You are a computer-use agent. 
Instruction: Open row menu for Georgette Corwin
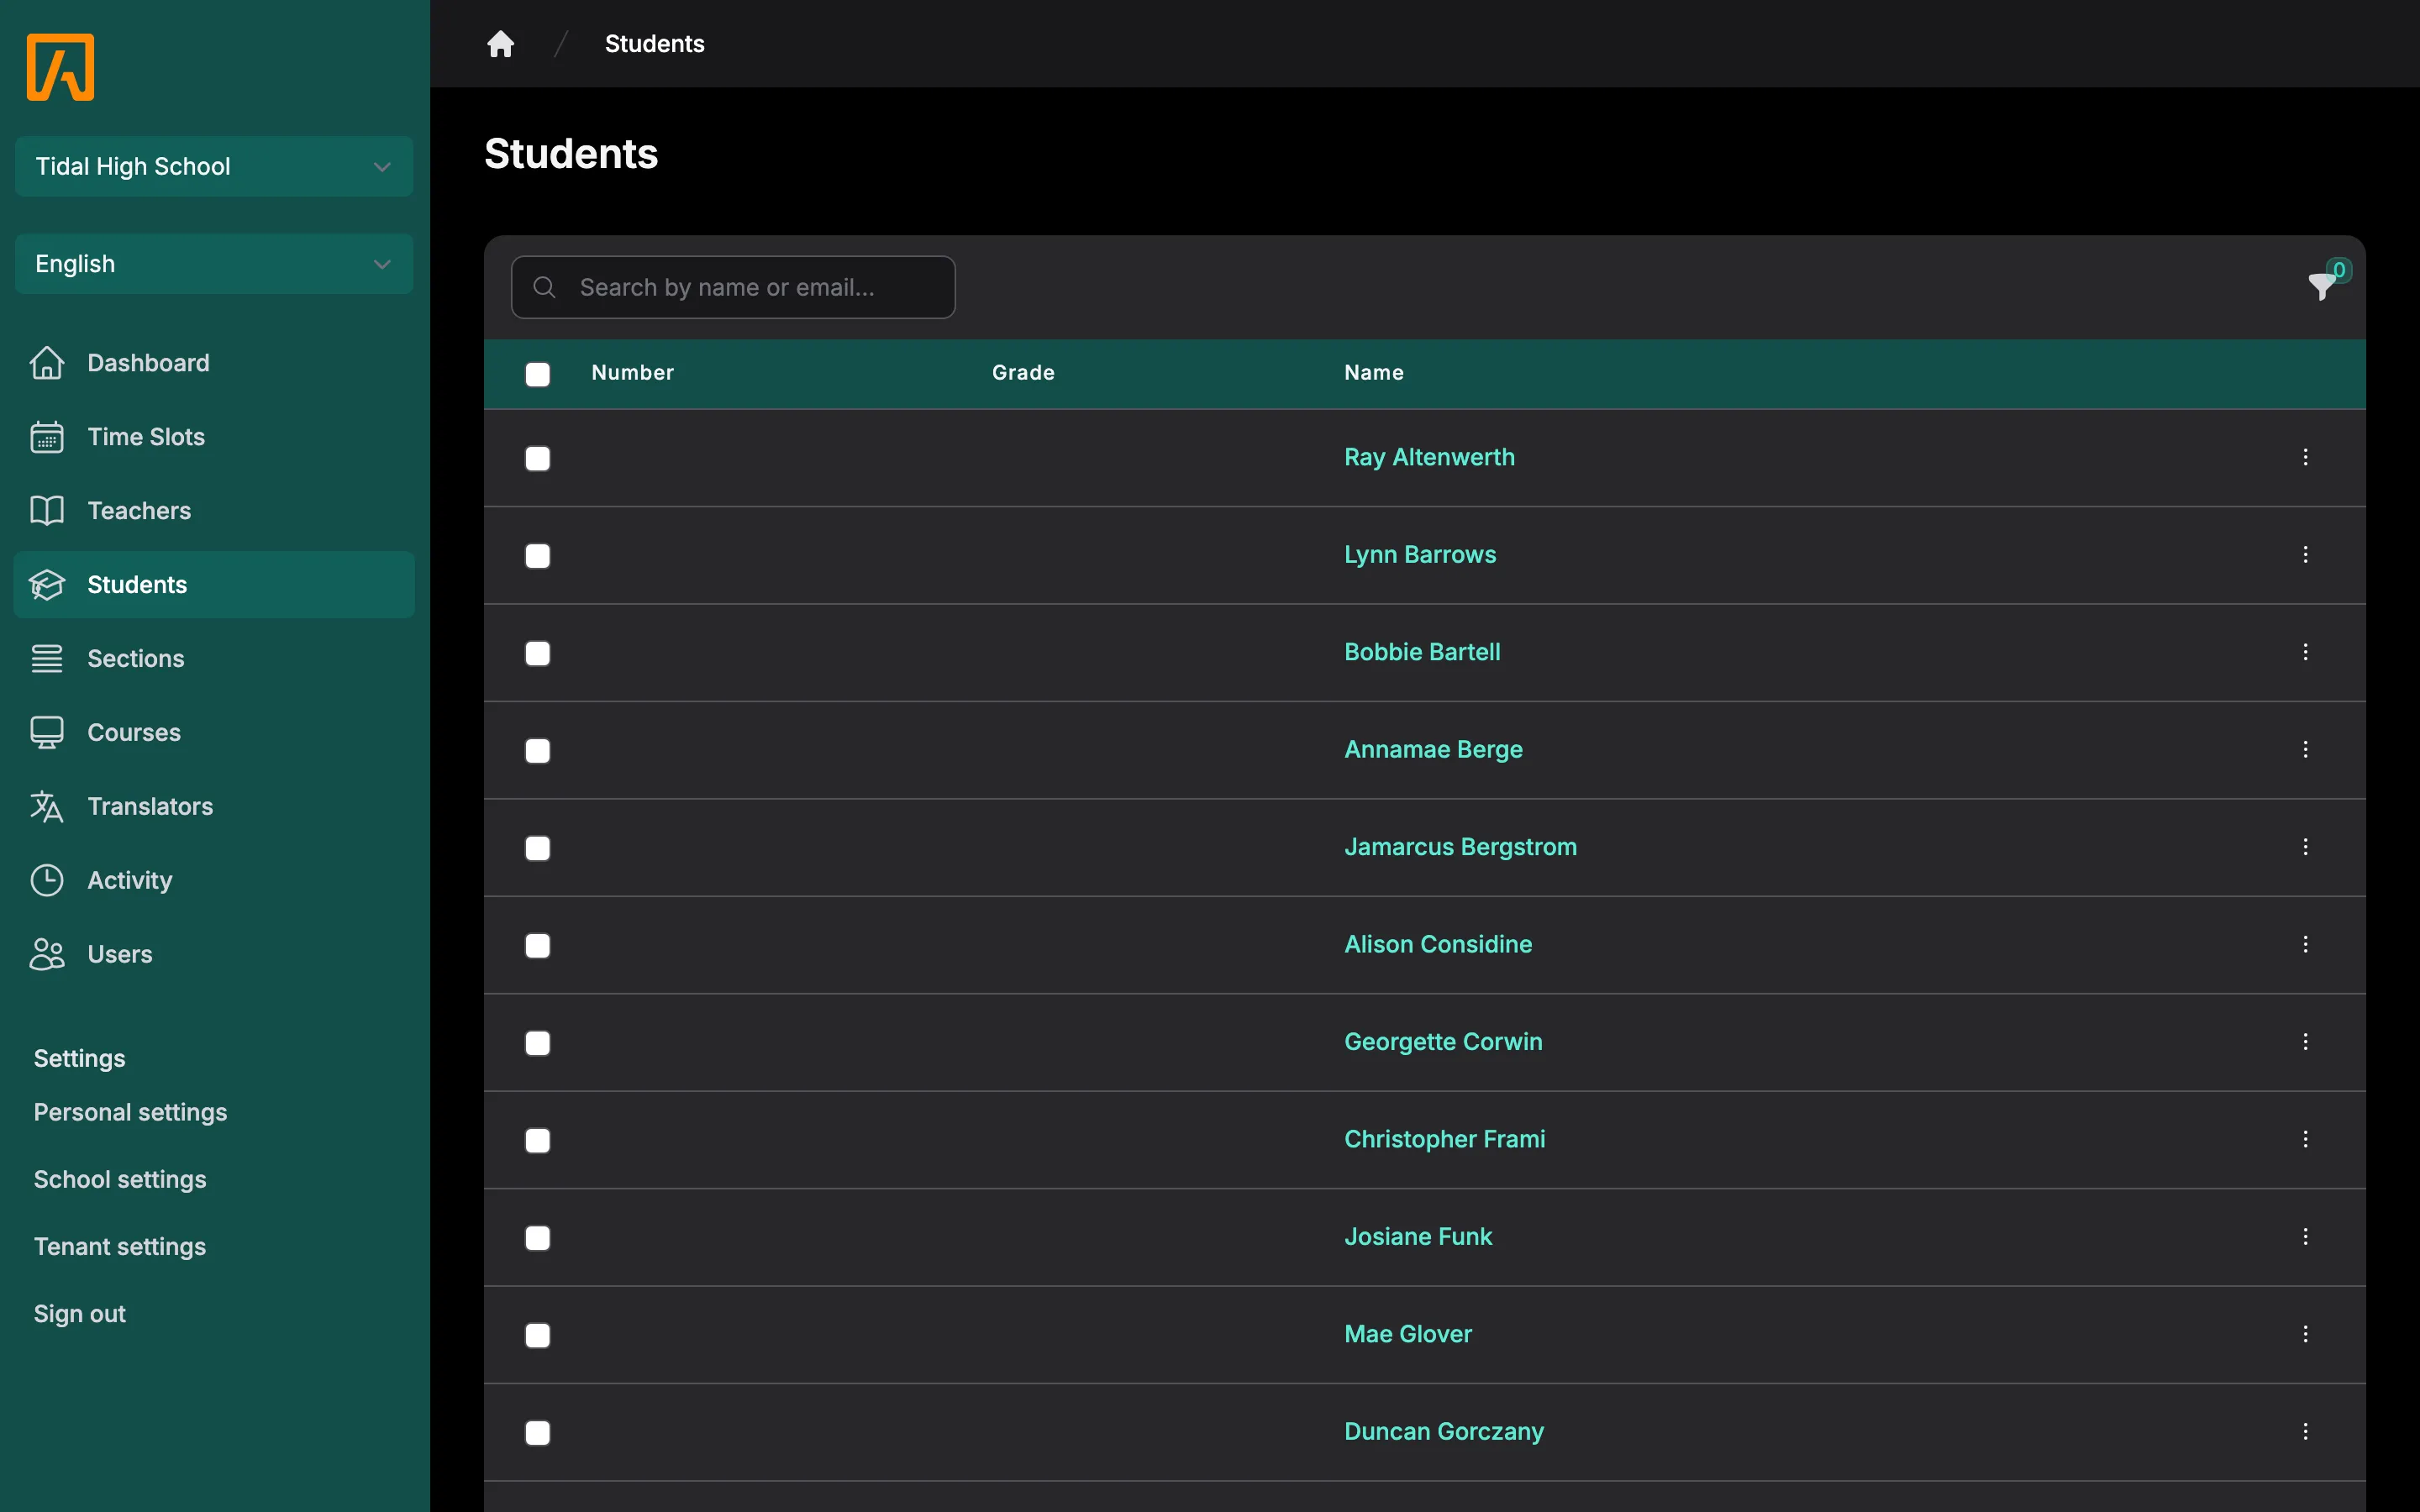[x=2305, y=1041]
